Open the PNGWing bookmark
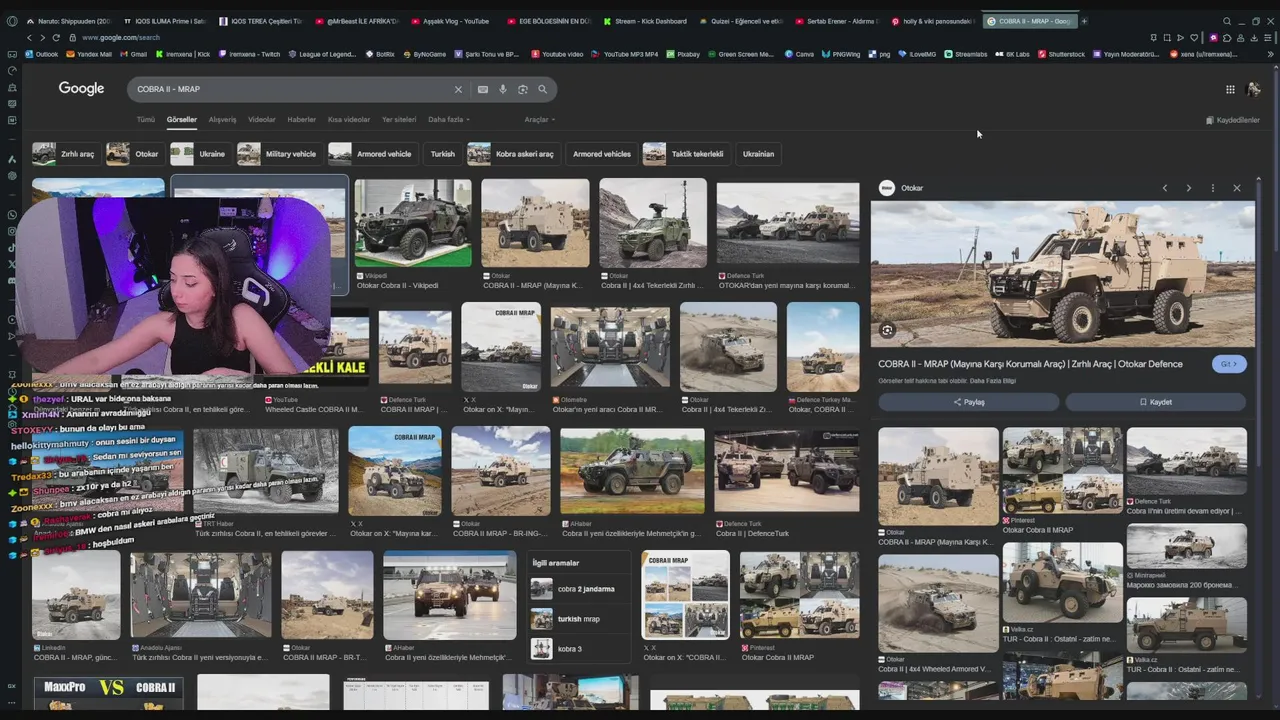The image size is (1280, 720). (841, 54)
